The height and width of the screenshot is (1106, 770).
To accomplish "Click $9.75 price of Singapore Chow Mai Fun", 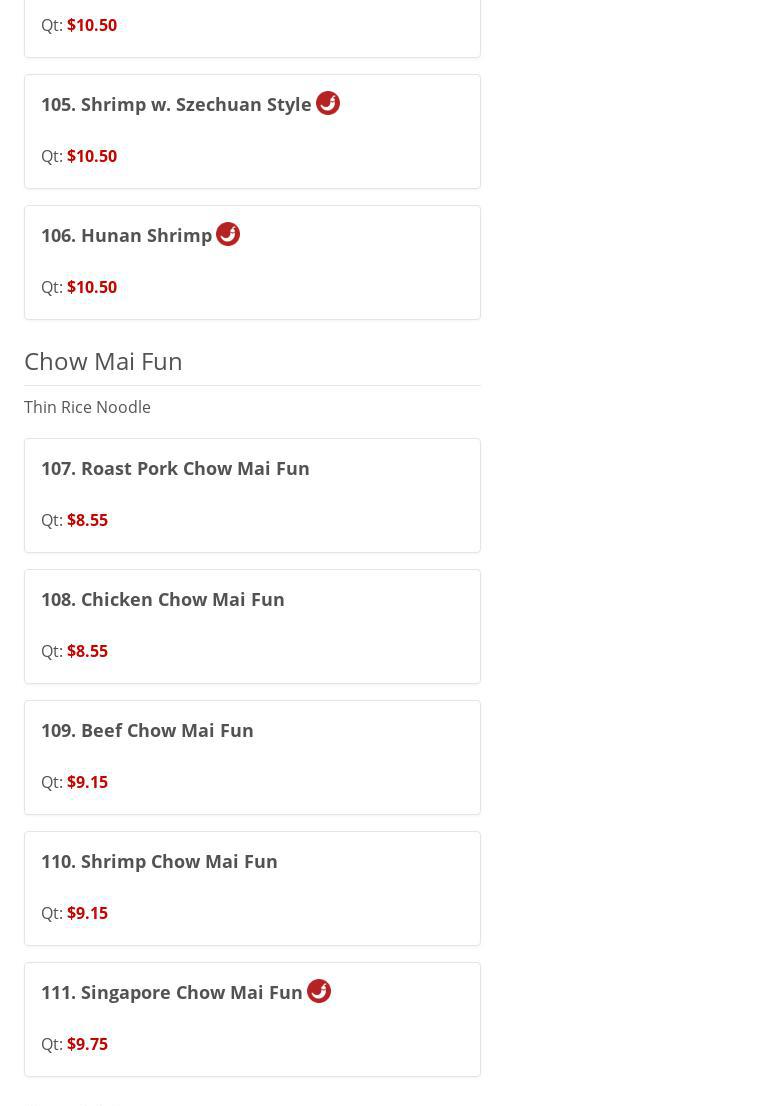I will [x=87, y=1044].
